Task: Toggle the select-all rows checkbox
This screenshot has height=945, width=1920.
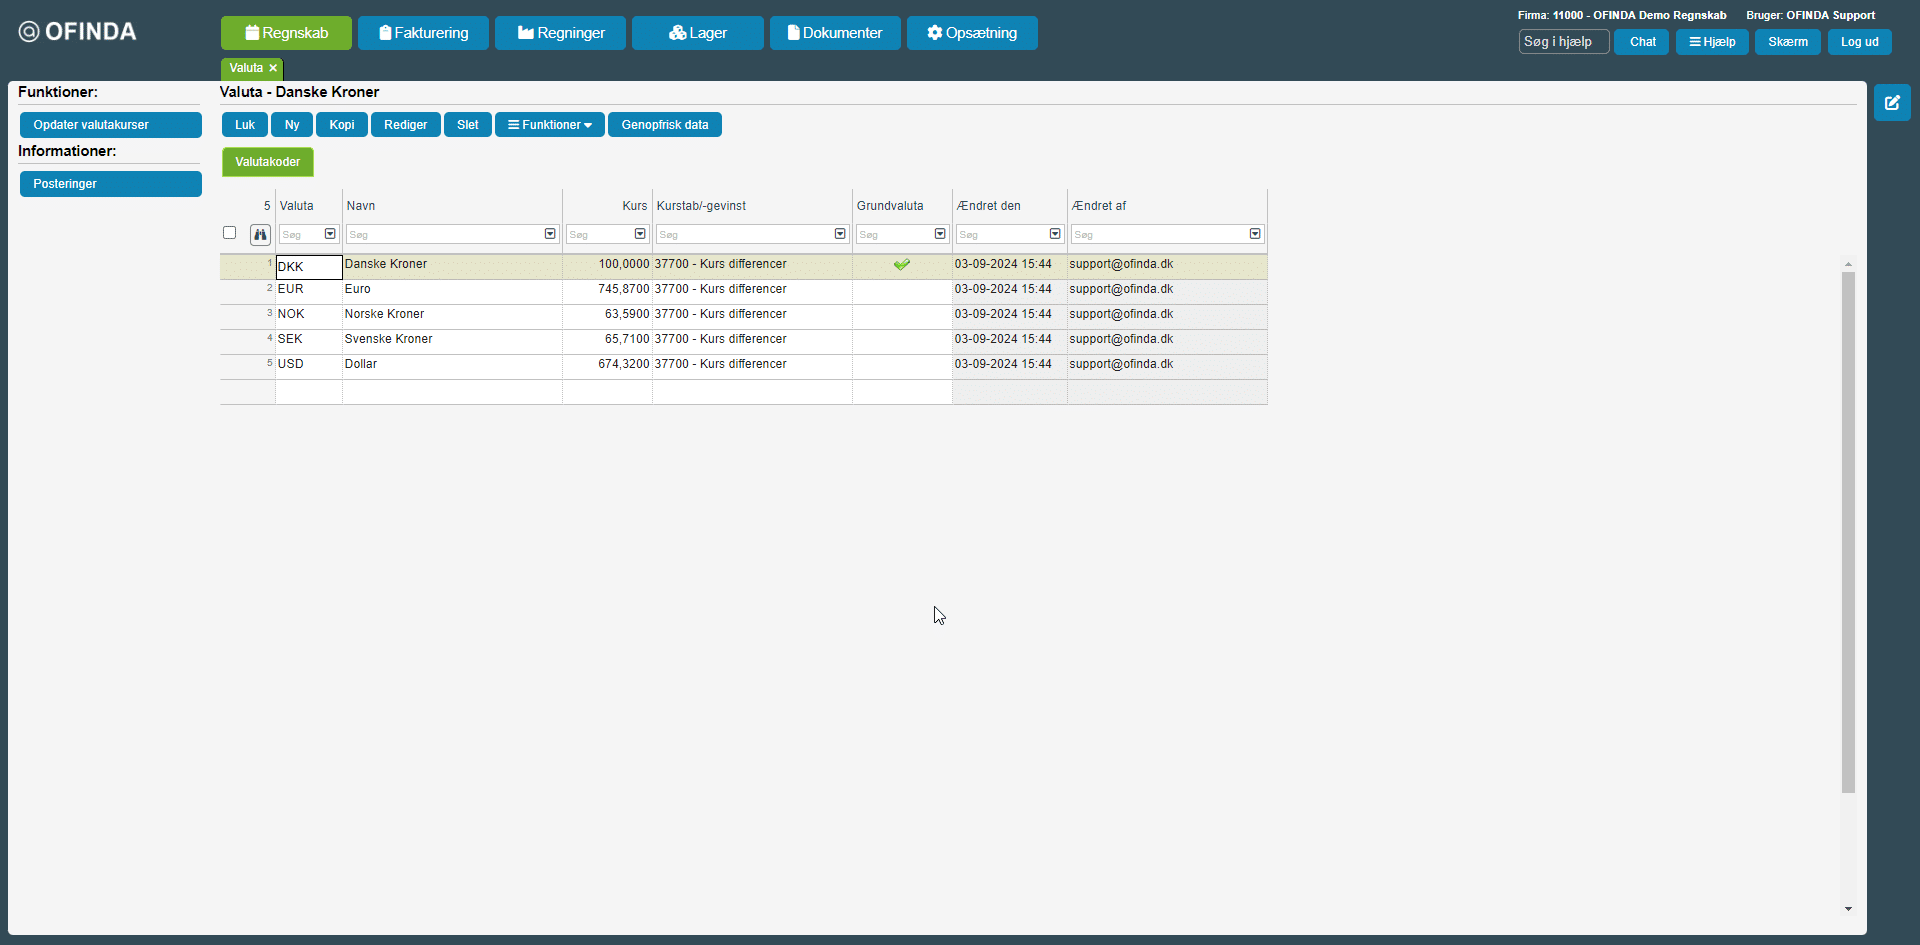Action: click(229, 233)
